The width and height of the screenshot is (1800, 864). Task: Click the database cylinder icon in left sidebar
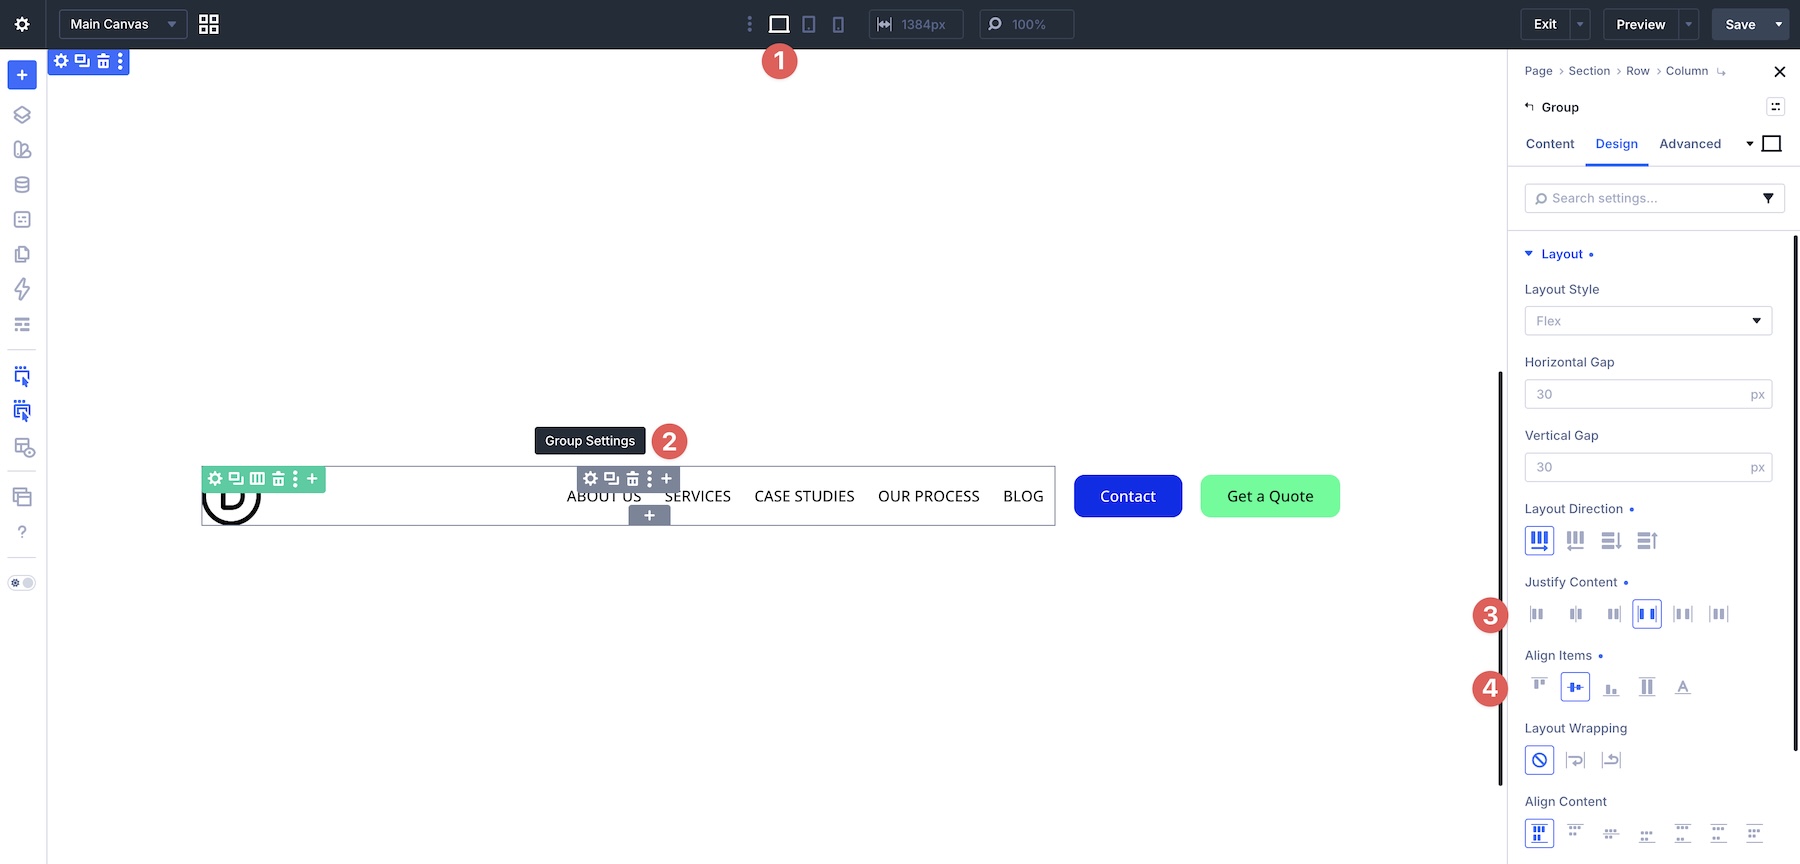tap(22, 184)
